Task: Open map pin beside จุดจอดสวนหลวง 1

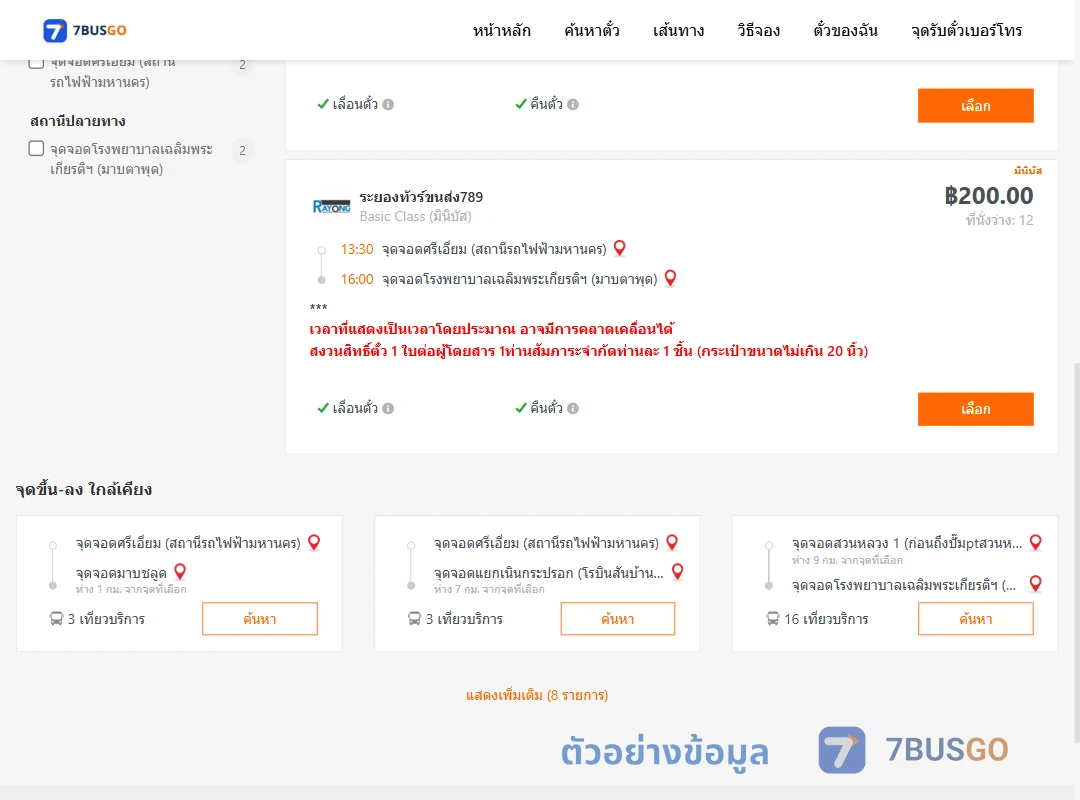Action: 1035,542
